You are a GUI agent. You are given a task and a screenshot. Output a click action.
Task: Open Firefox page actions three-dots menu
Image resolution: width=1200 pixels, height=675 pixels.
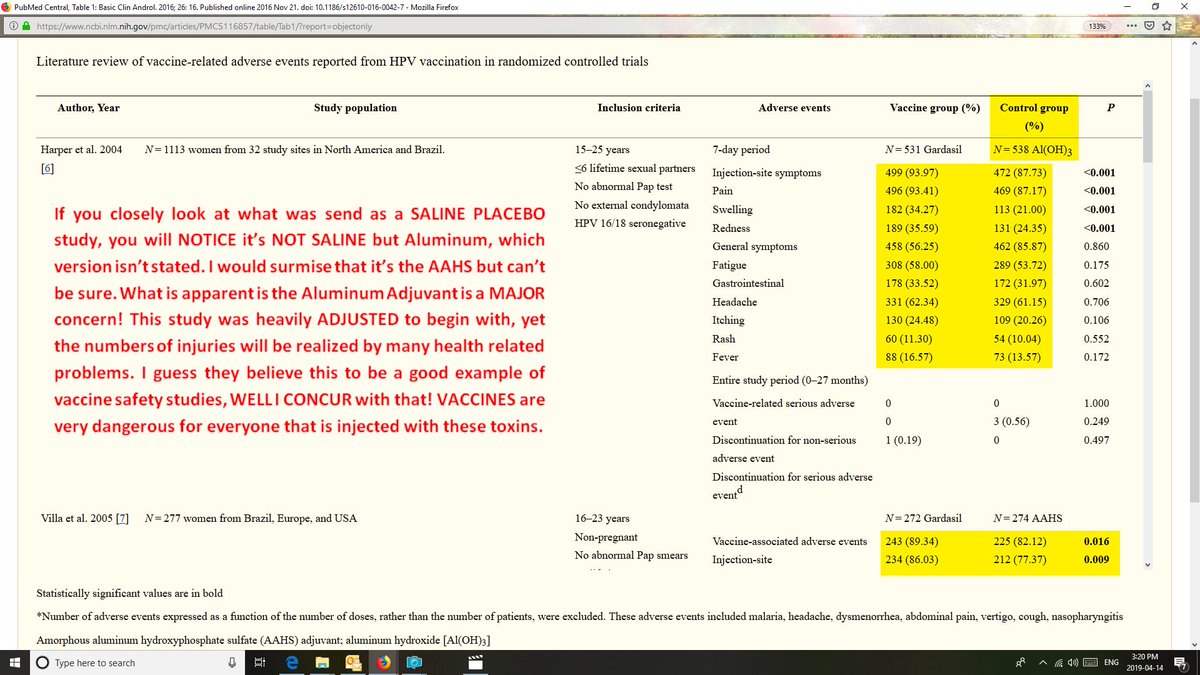[x=1132, y=26]
